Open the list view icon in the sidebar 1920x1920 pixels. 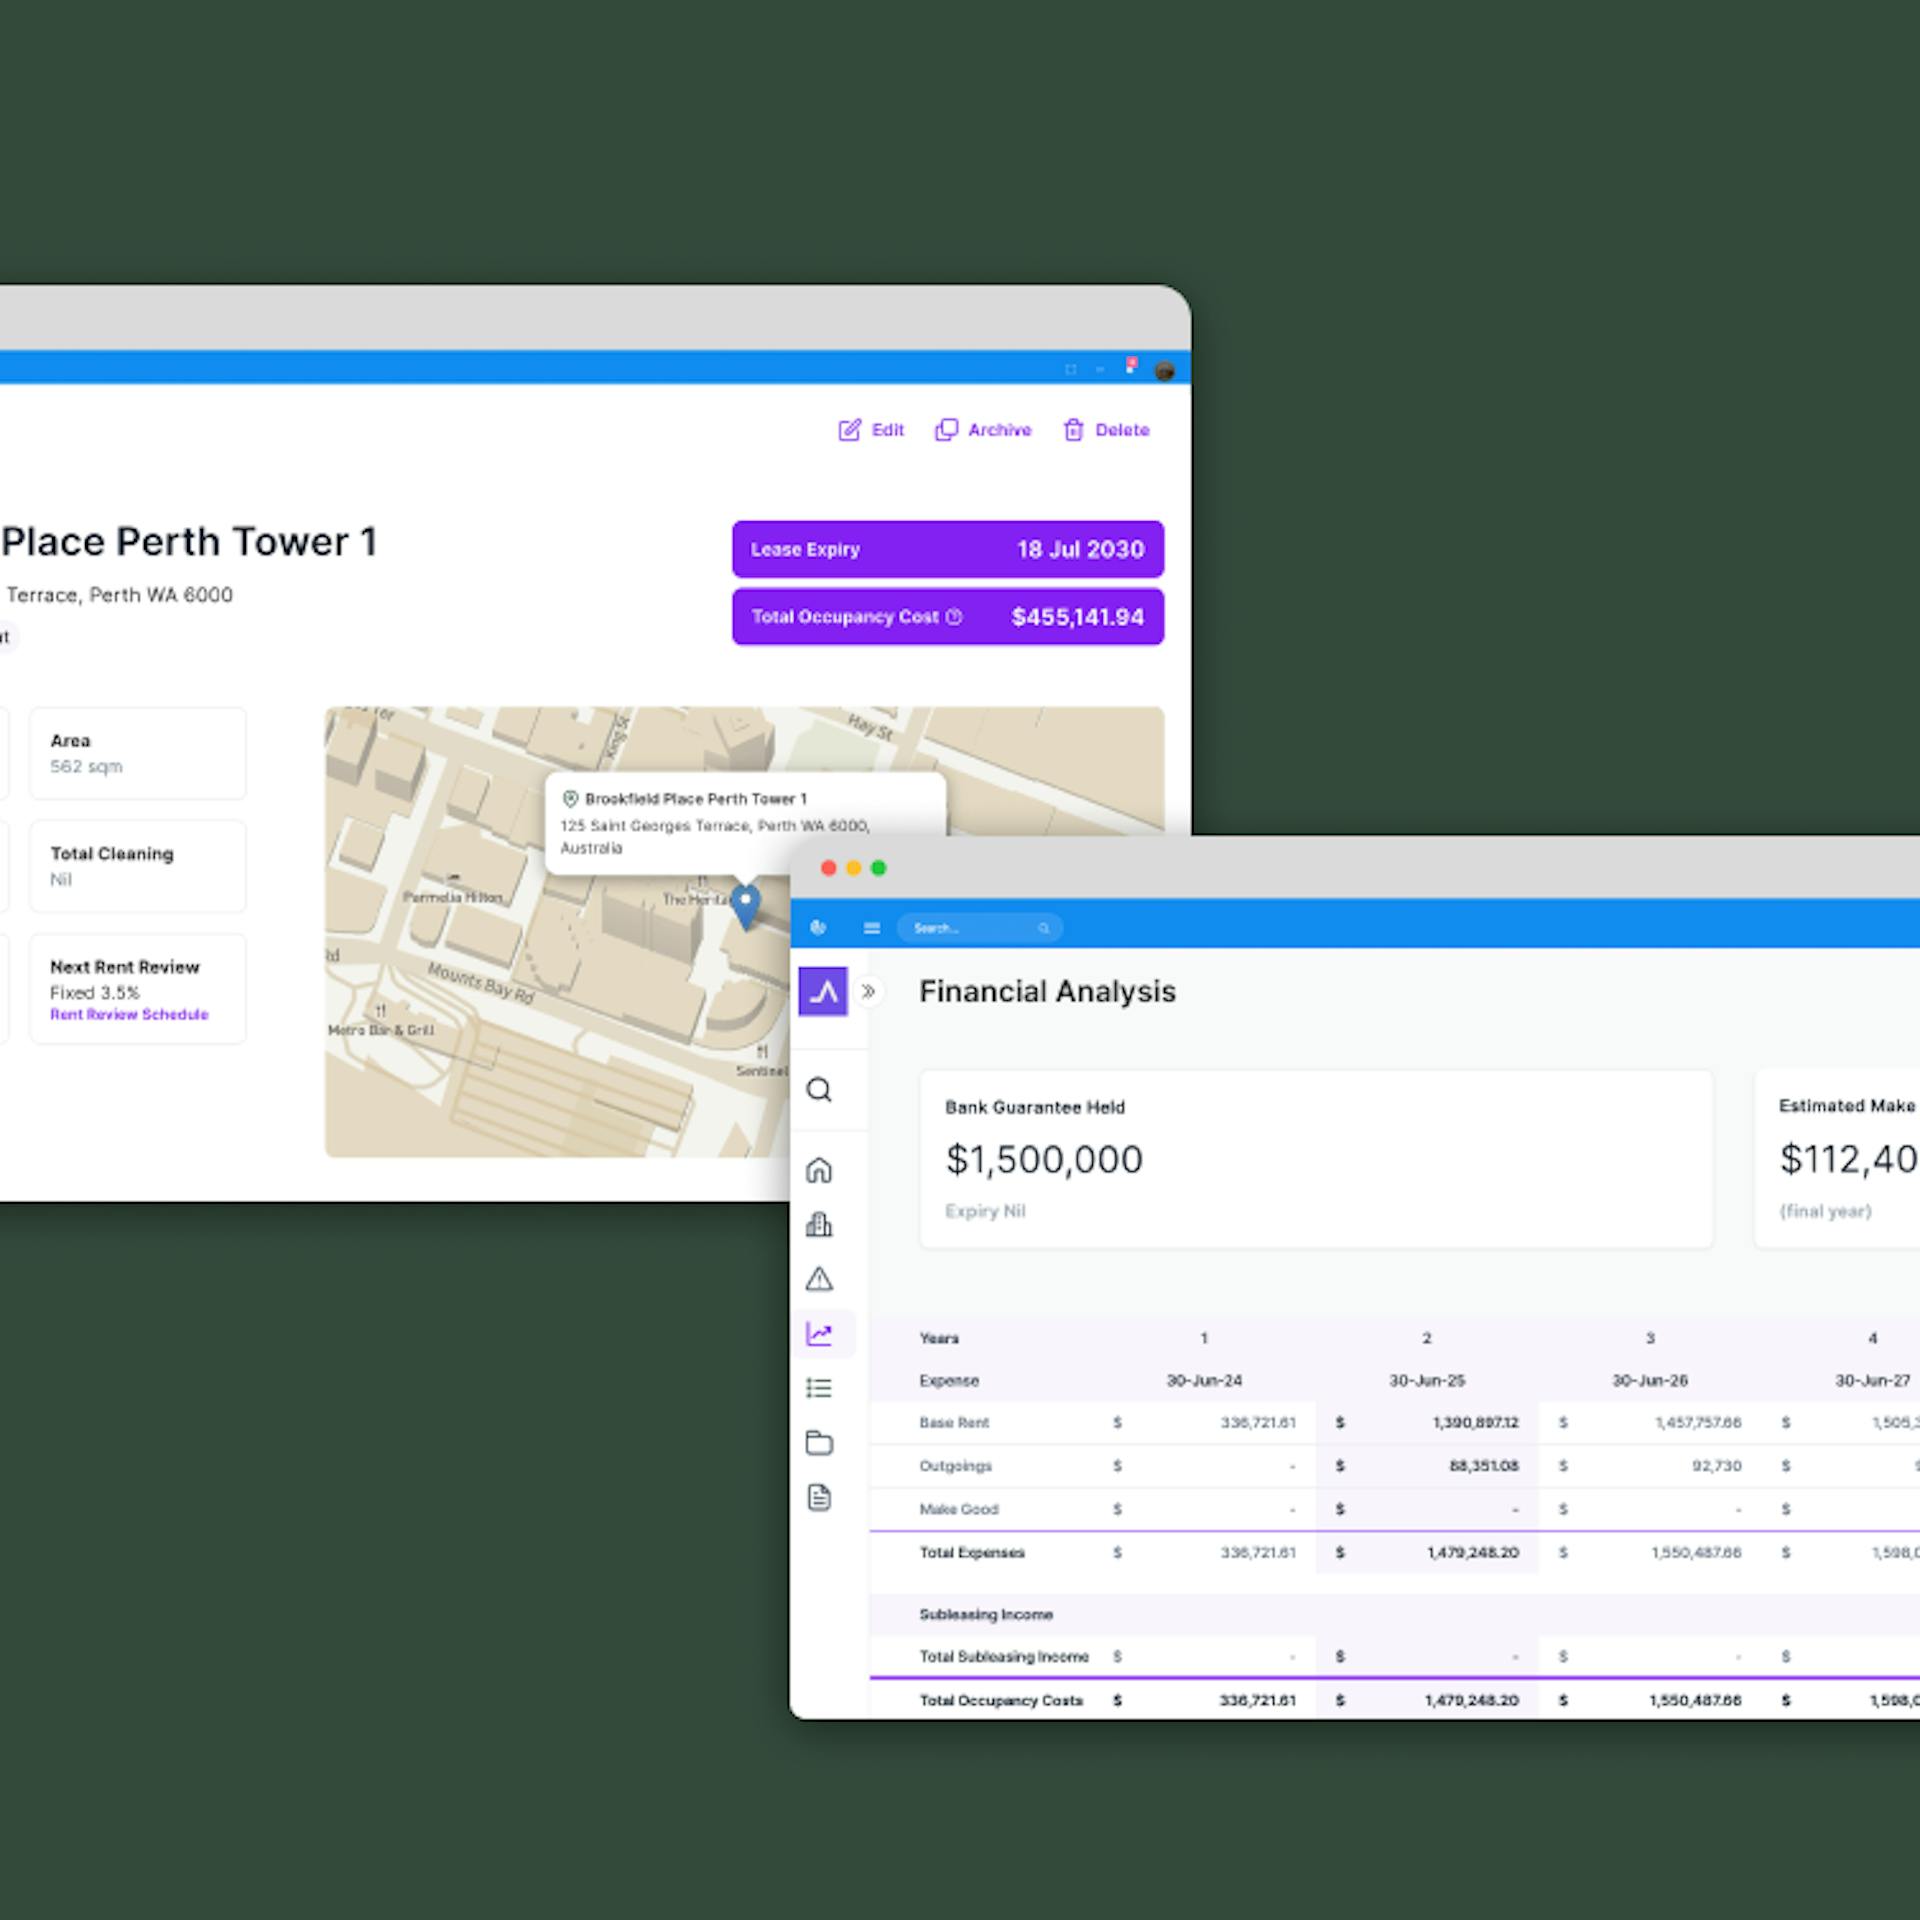819,1388
